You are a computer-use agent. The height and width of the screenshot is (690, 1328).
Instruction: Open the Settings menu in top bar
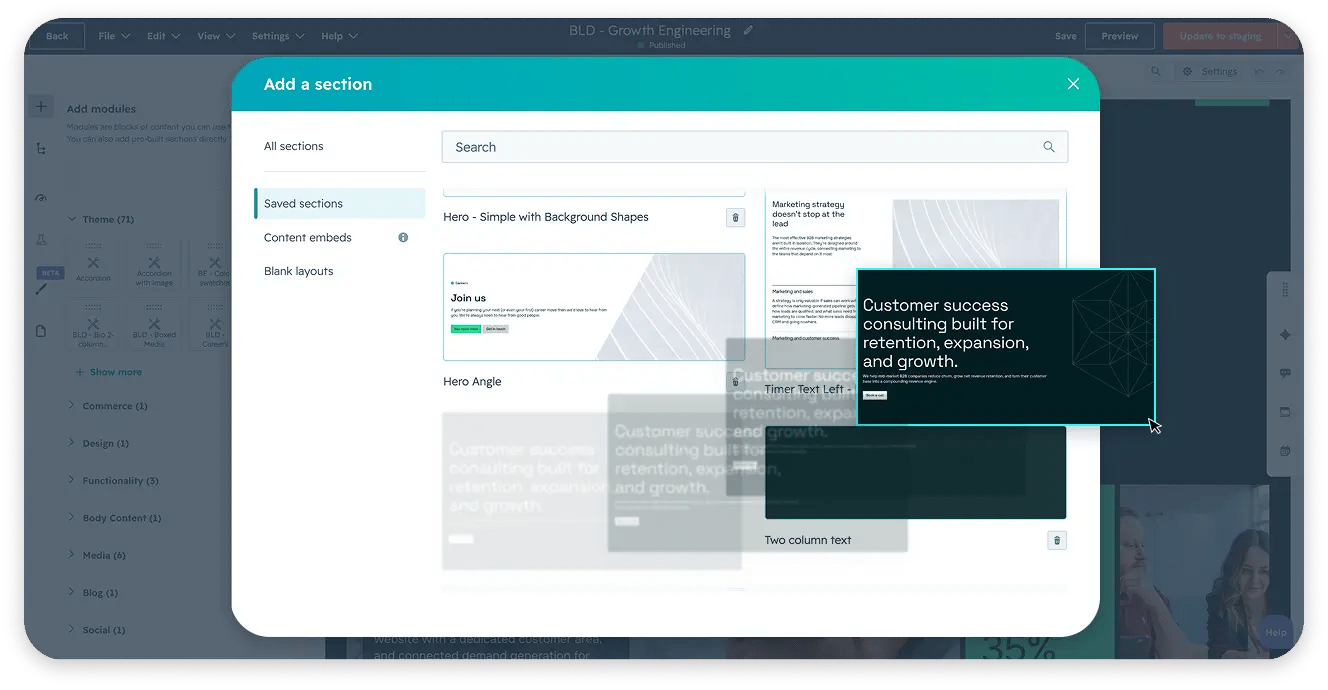[x=278, y=36]
